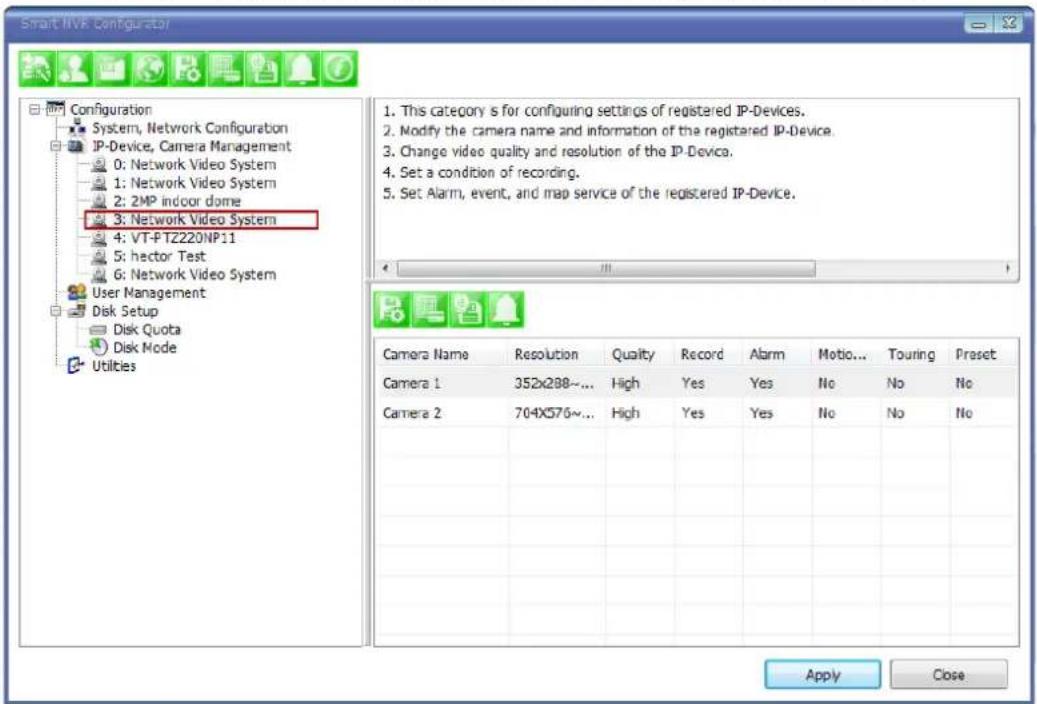Click the horizontal scrollbar thumb in info panel

click(606, 269)
